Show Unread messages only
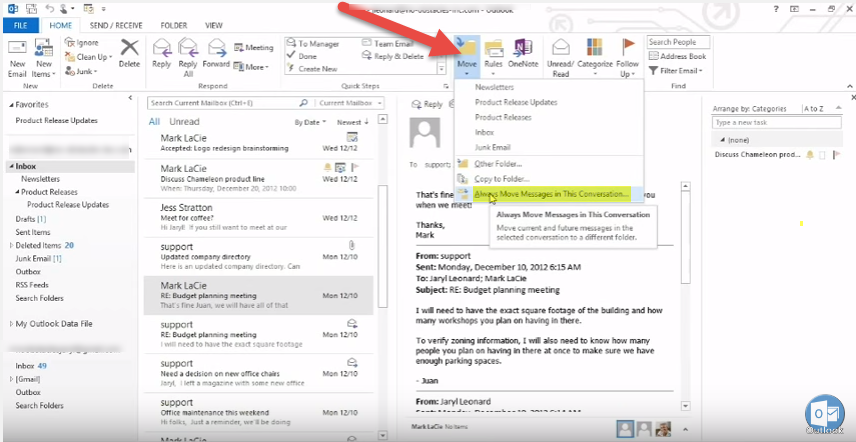The height and width of the screenshot is (442, 856). click(x=184, y=122)
